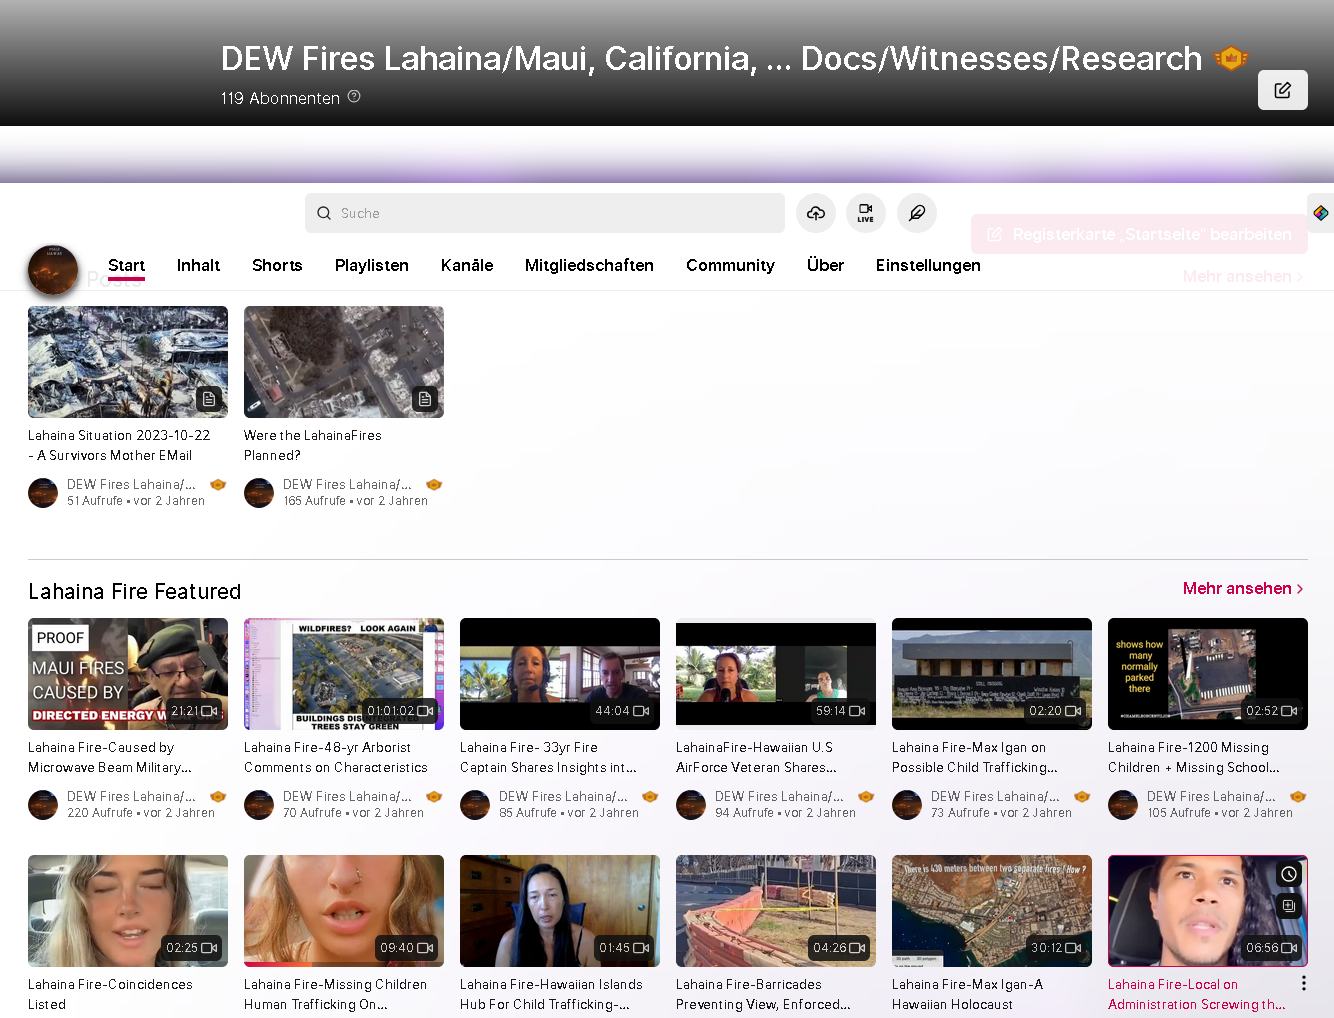Open title Lahaina Fire-Caused by Microwave Beam Military

pyautogui.click(x=110, y=757)
